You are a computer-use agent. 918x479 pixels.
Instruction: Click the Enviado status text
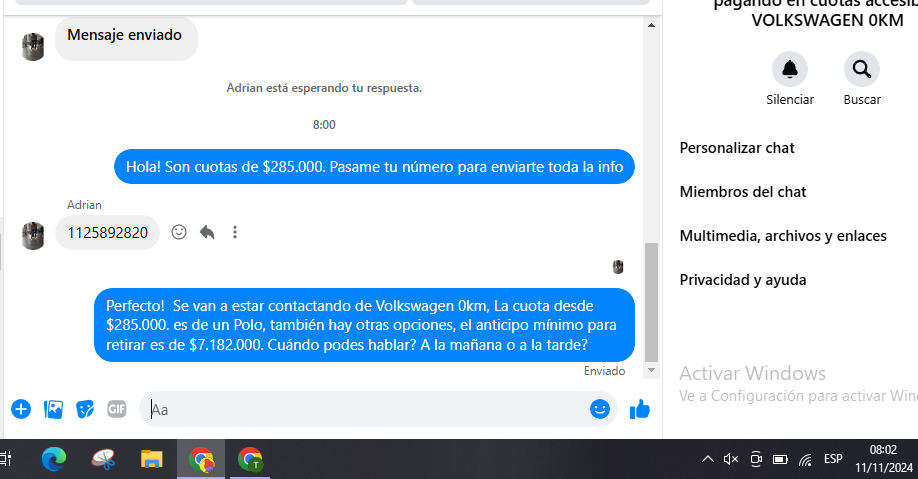click(x=604, y=371)
